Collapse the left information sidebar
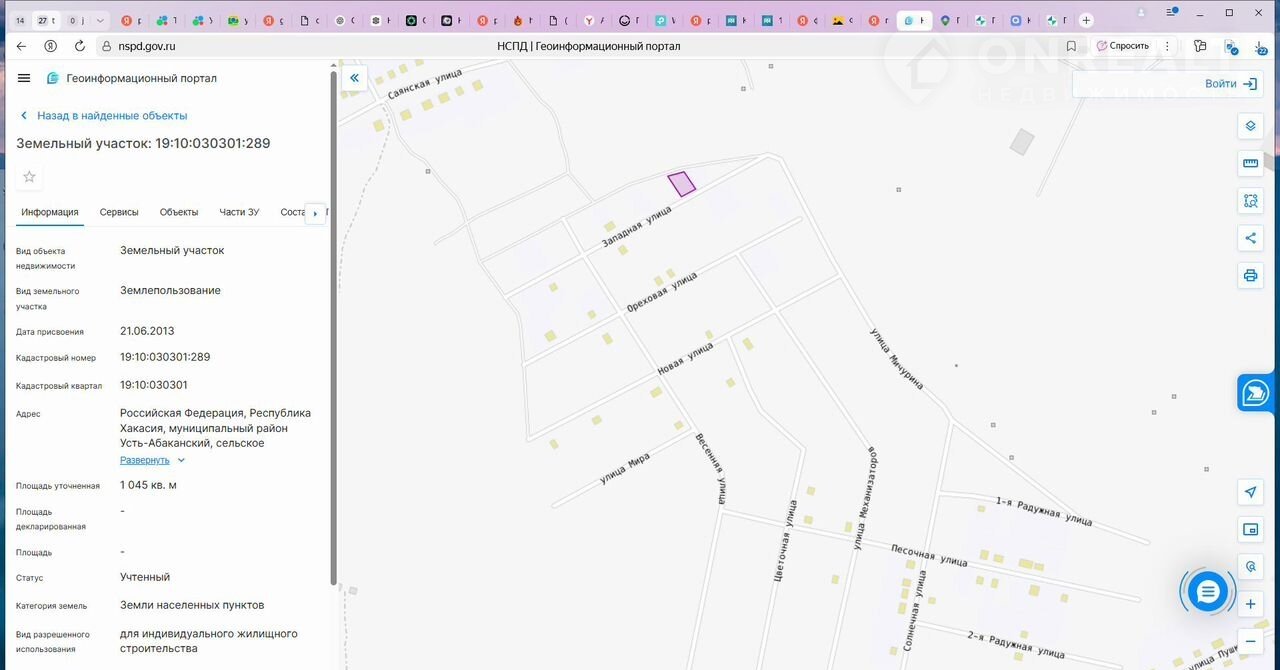The height and width of the screenshot is (670, 1280). (x=354, y=78)
